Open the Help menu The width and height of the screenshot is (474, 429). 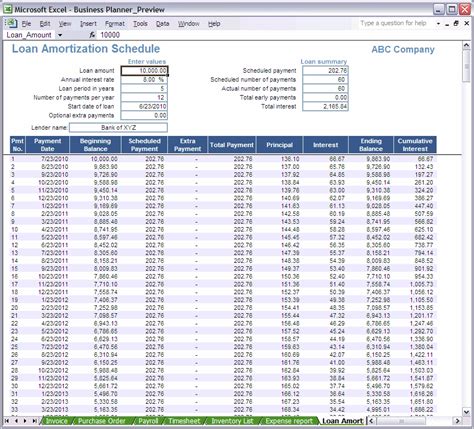pos(214,24)
